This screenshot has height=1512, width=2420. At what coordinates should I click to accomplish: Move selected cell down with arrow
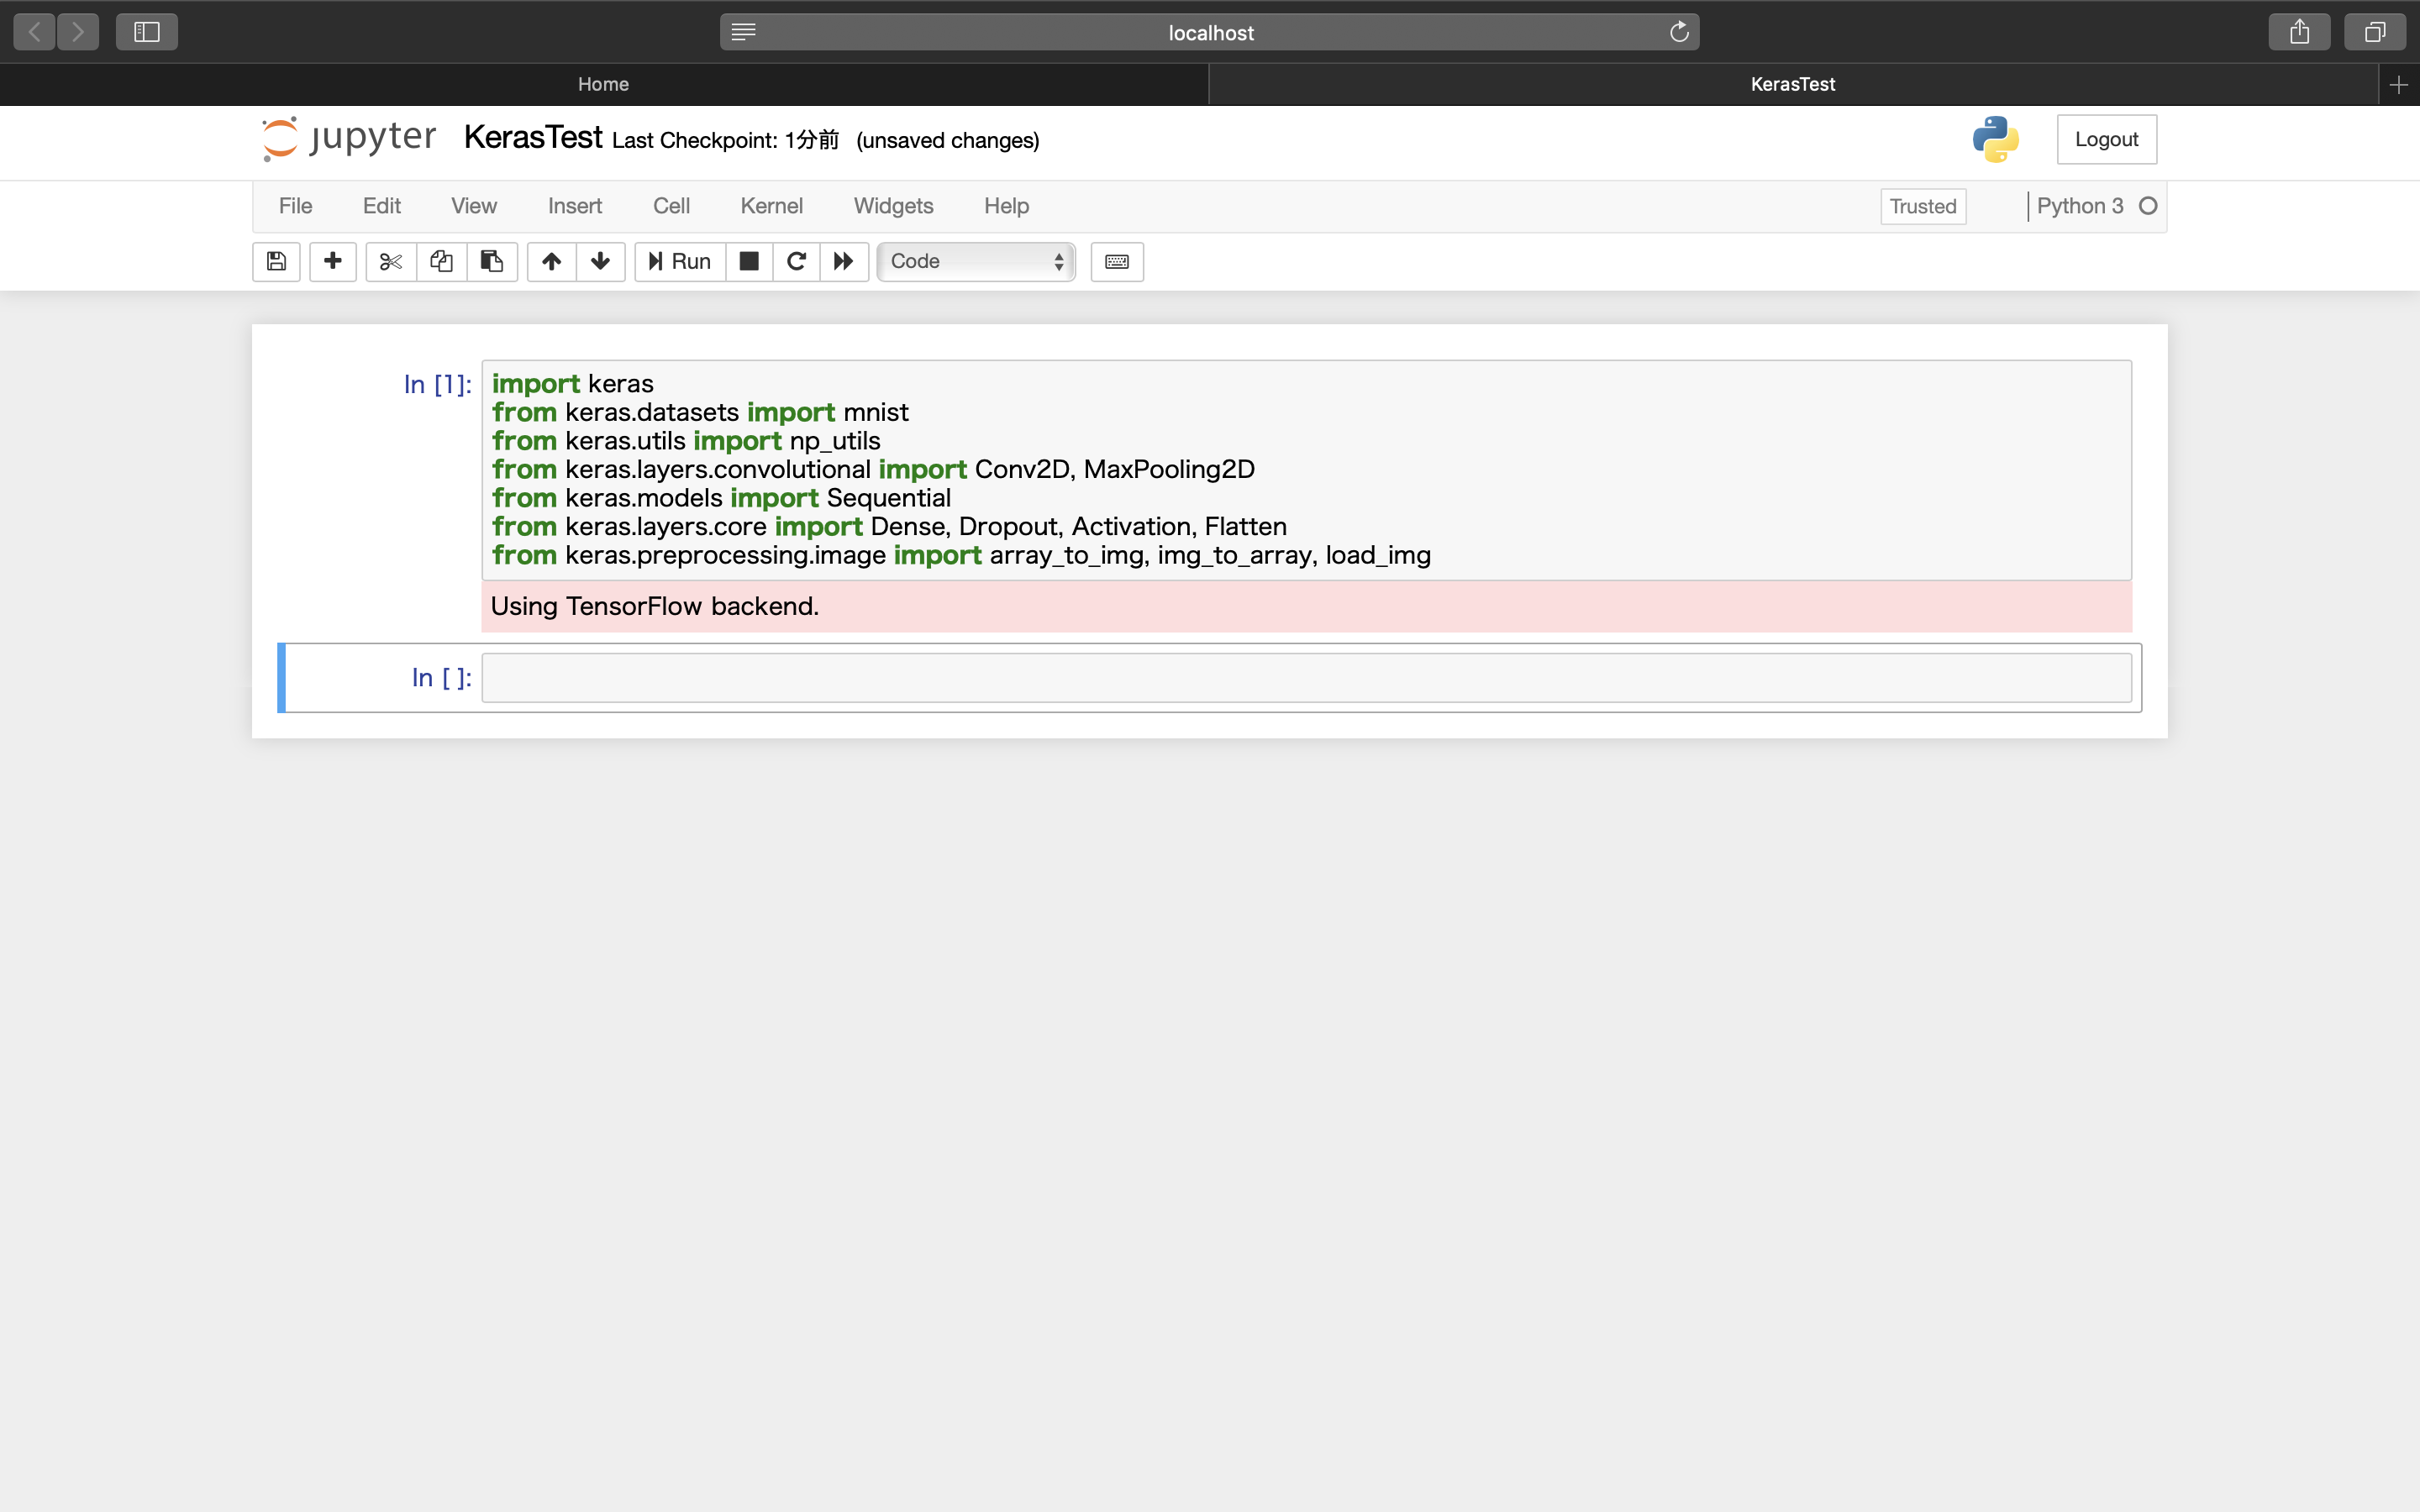click(600, 261)
